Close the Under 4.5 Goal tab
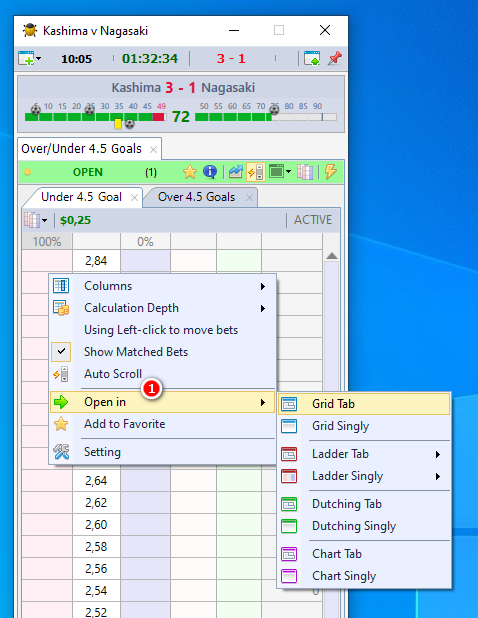The width and height of the screenshot is (478, 618). pos(134,197)
